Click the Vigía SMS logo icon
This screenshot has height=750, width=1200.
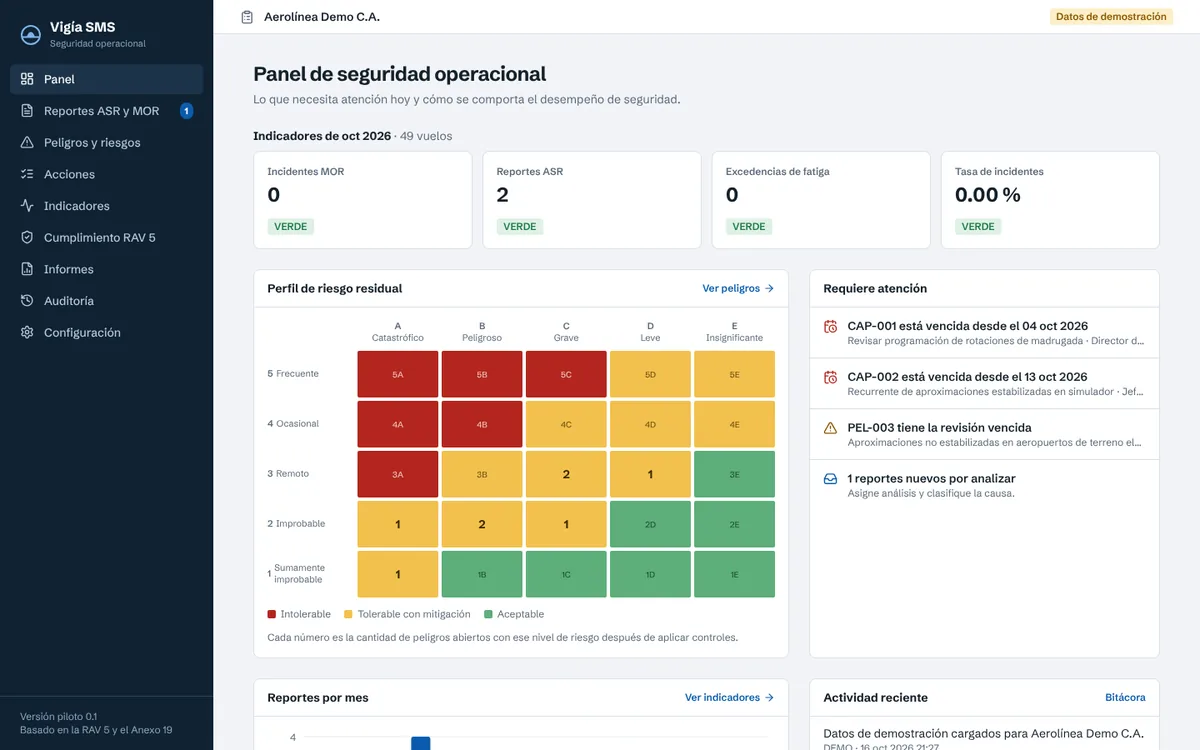point(31,35)
